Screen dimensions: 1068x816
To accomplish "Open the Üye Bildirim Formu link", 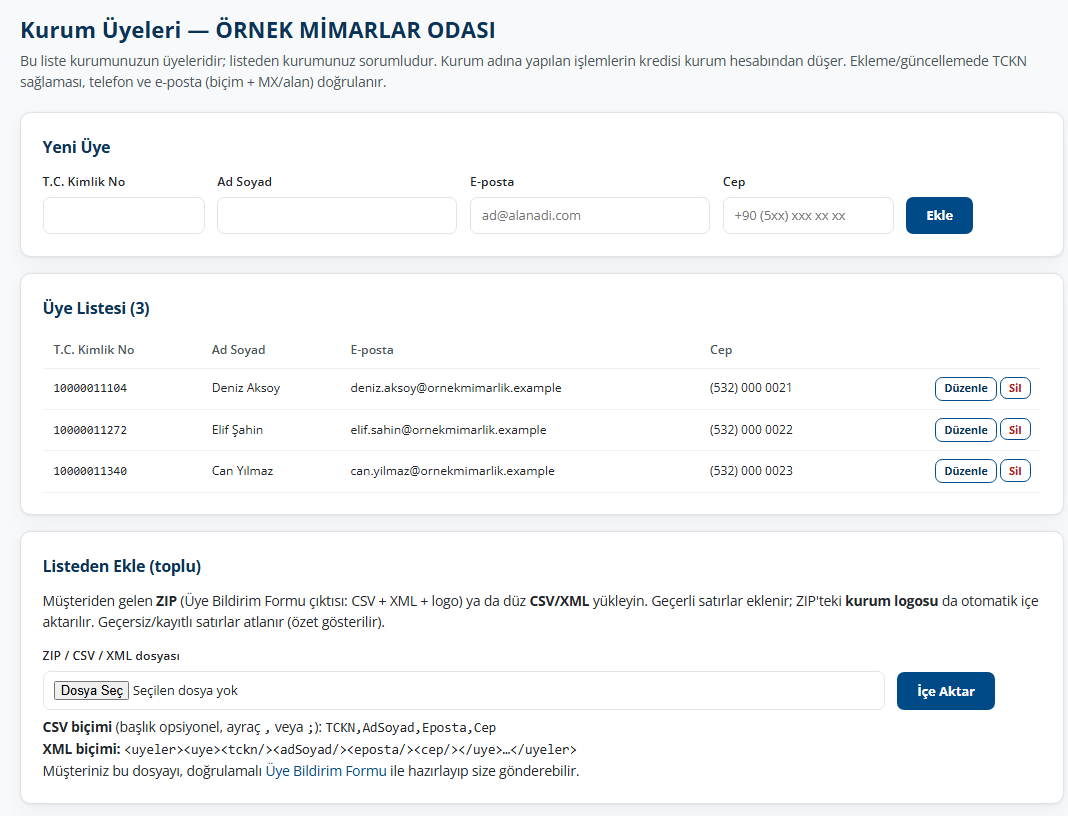I will tap(326, 771).
